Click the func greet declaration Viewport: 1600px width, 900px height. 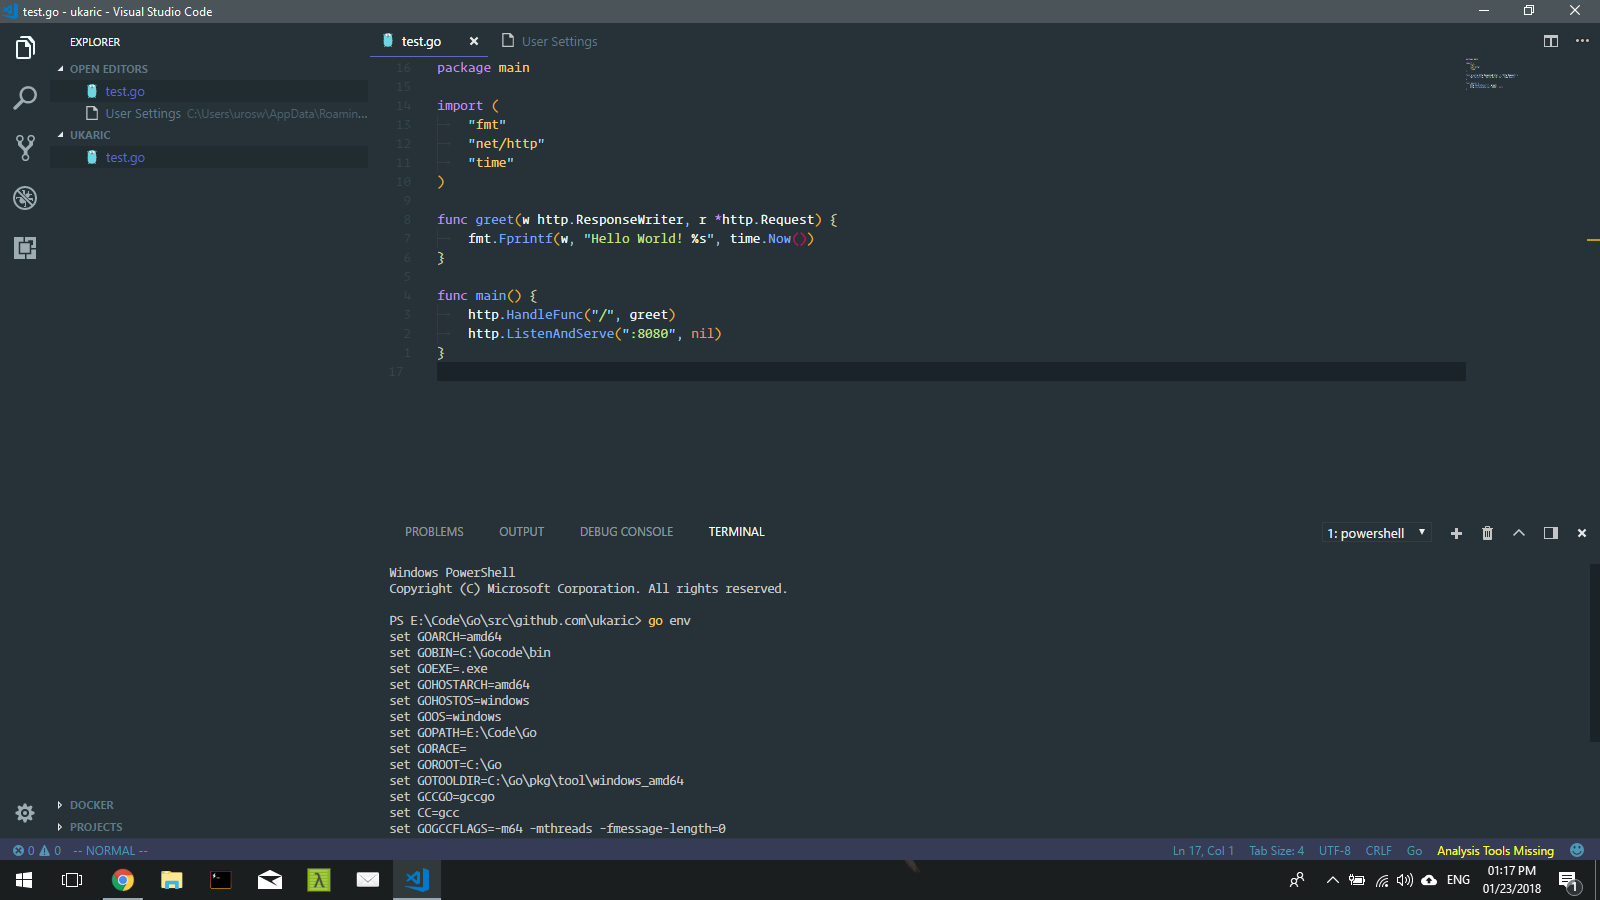[637, 219]
